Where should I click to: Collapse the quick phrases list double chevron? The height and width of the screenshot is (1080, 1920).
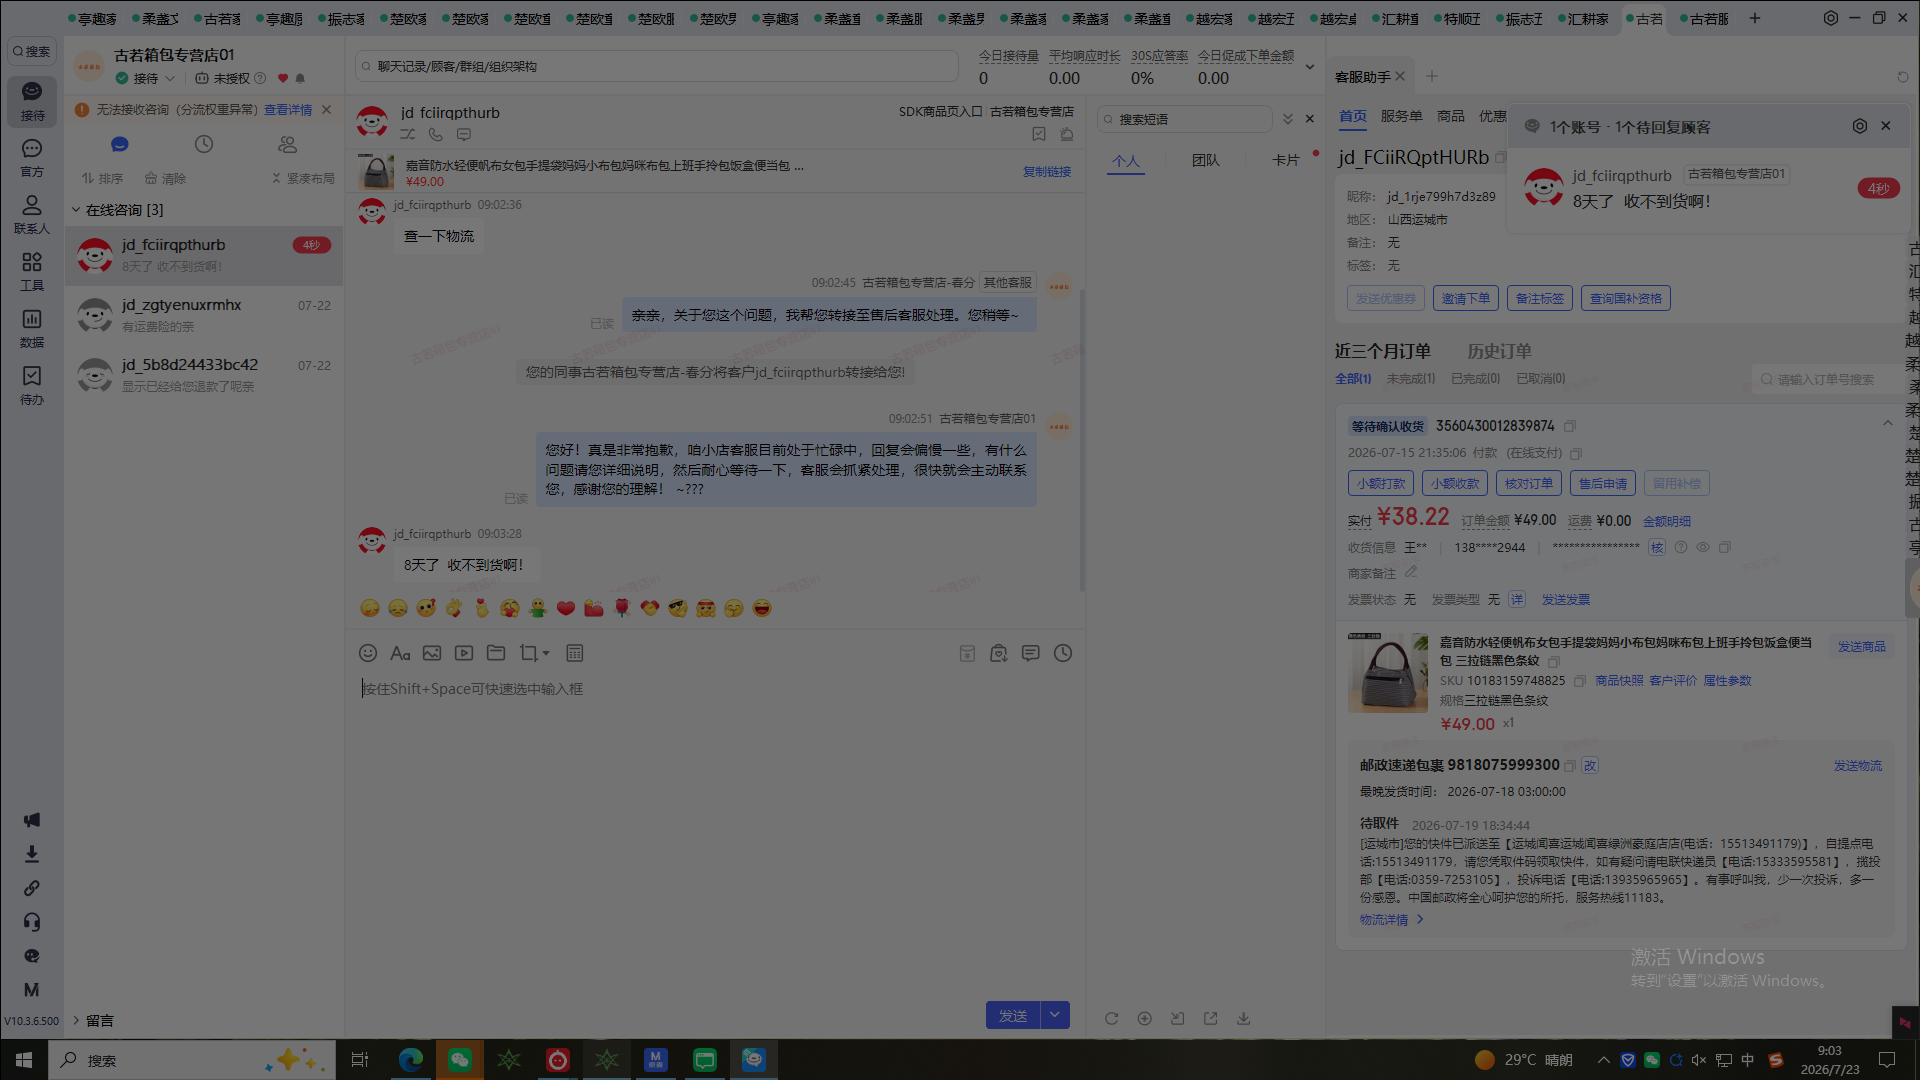1288,119
